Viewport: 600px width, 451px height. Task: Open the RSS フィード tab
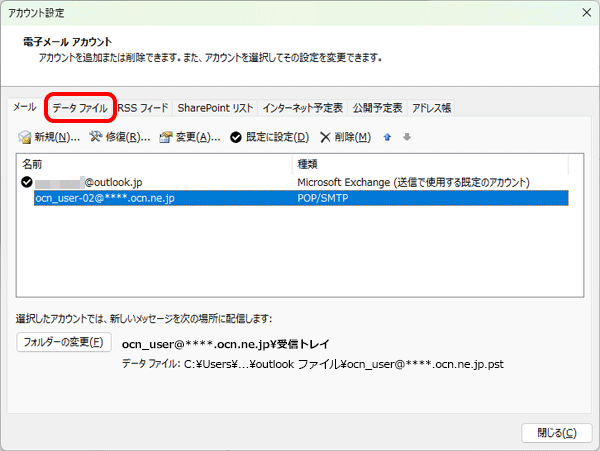[143, 107]
